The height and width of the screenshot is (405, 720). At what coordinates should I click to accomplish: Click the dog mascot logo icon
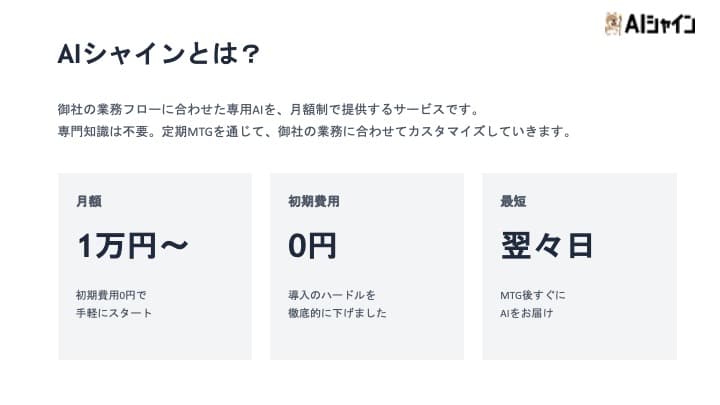click(x=614, y=23)
